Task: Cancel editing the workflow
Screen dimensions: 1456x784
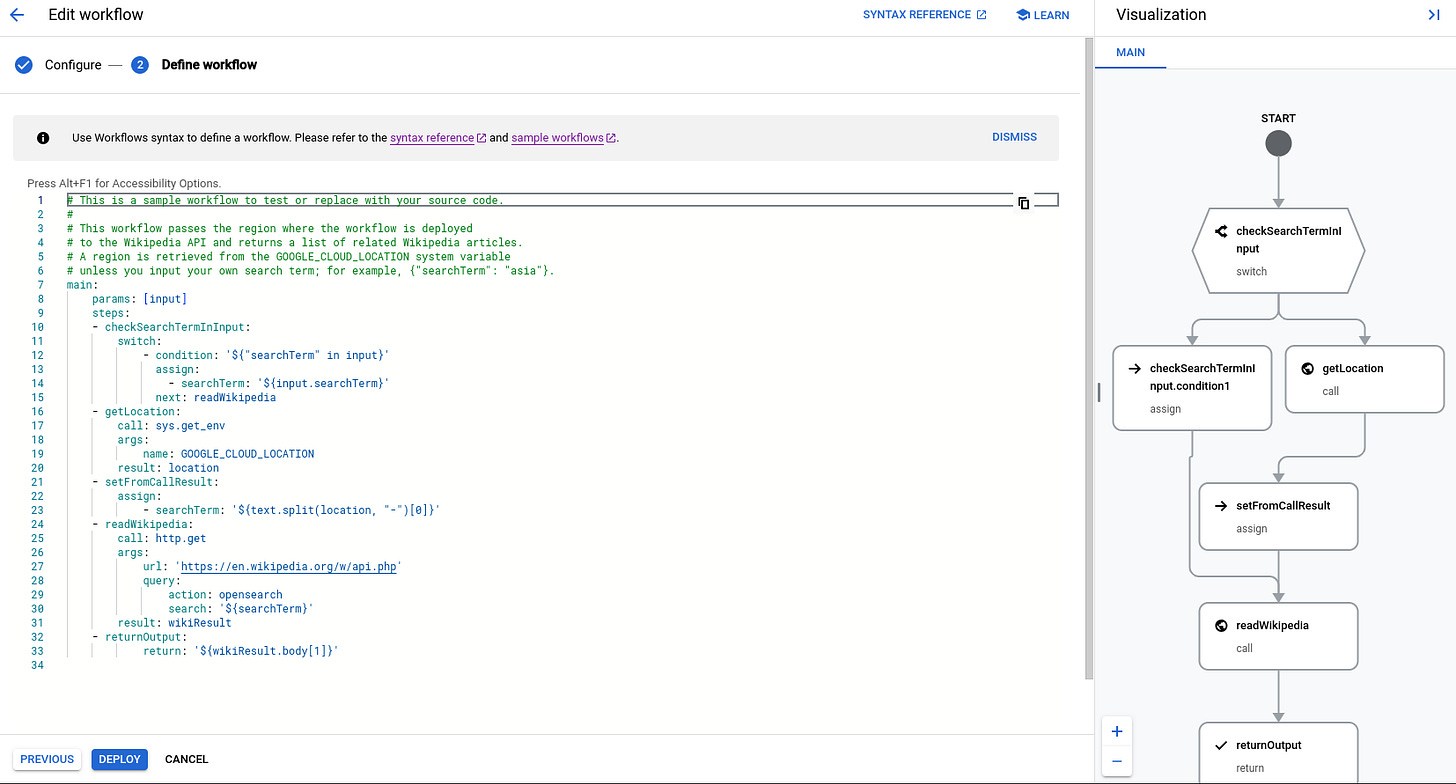Action: coord(187,759)
